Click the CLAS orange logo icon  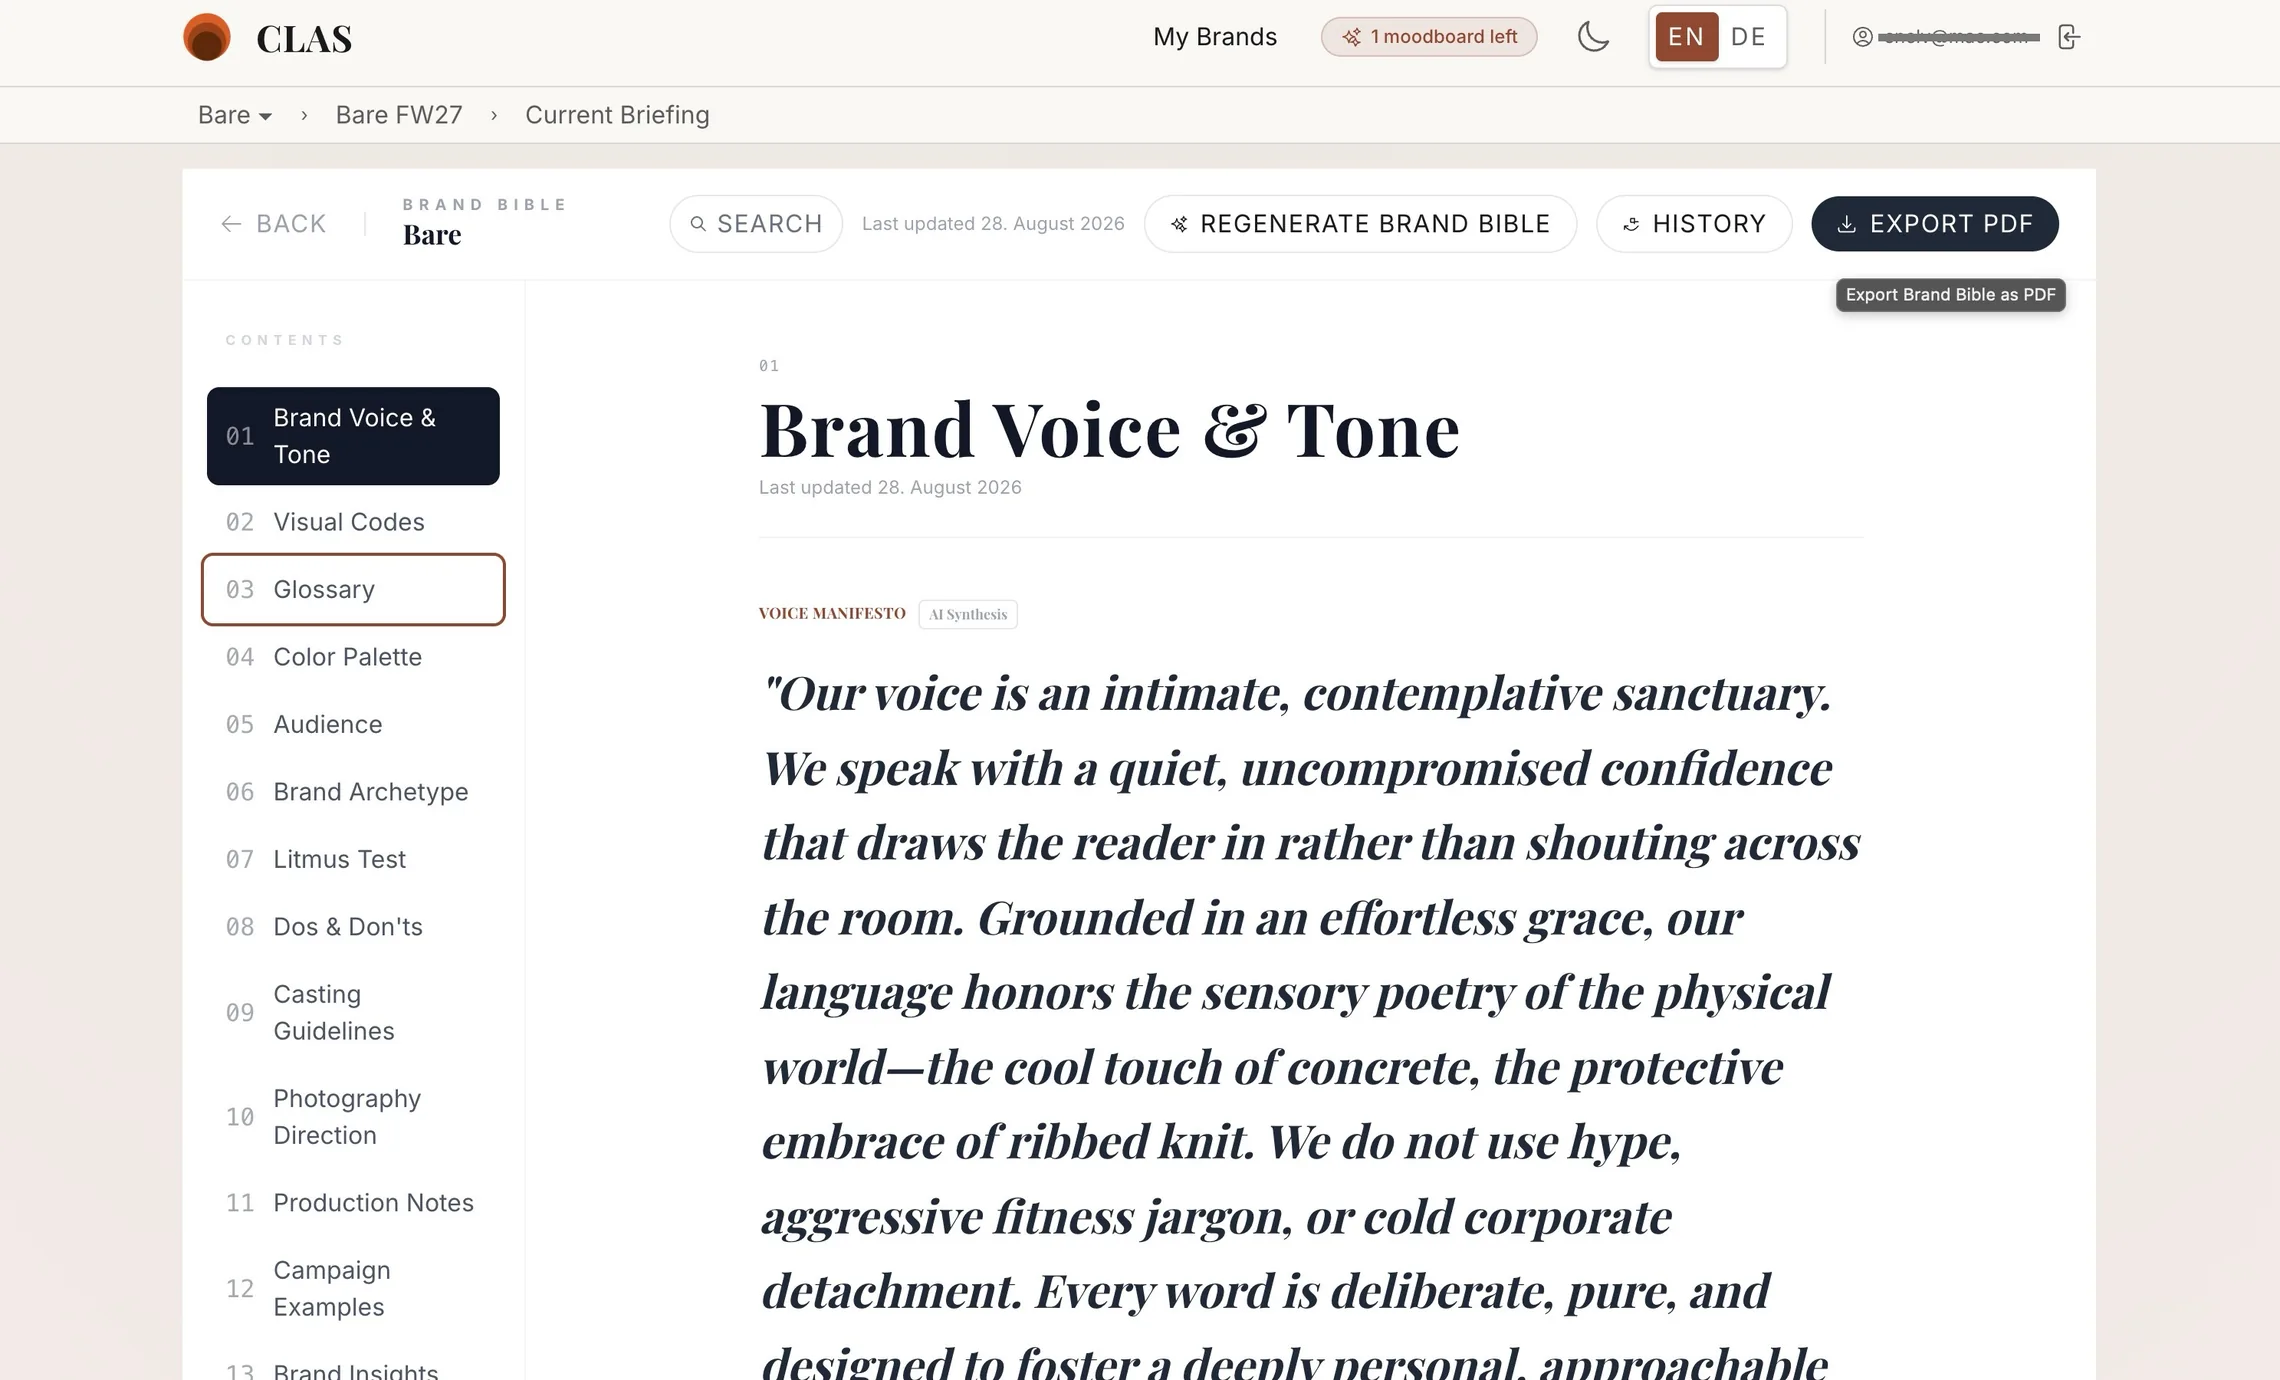(207, 38)
